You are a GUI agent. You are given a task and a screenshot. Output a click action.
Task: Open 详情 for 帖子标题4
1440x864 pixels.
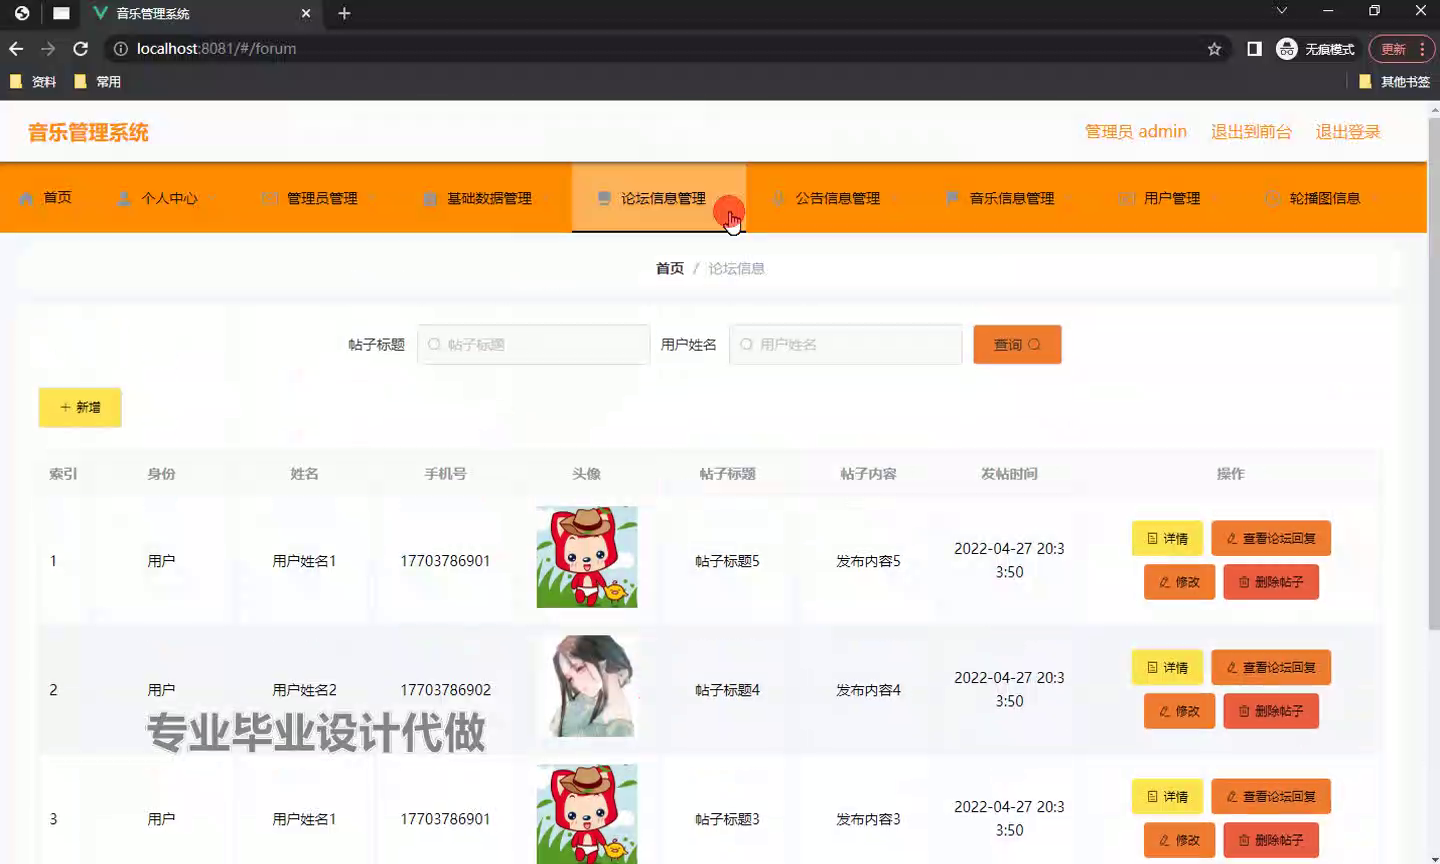1167,667
